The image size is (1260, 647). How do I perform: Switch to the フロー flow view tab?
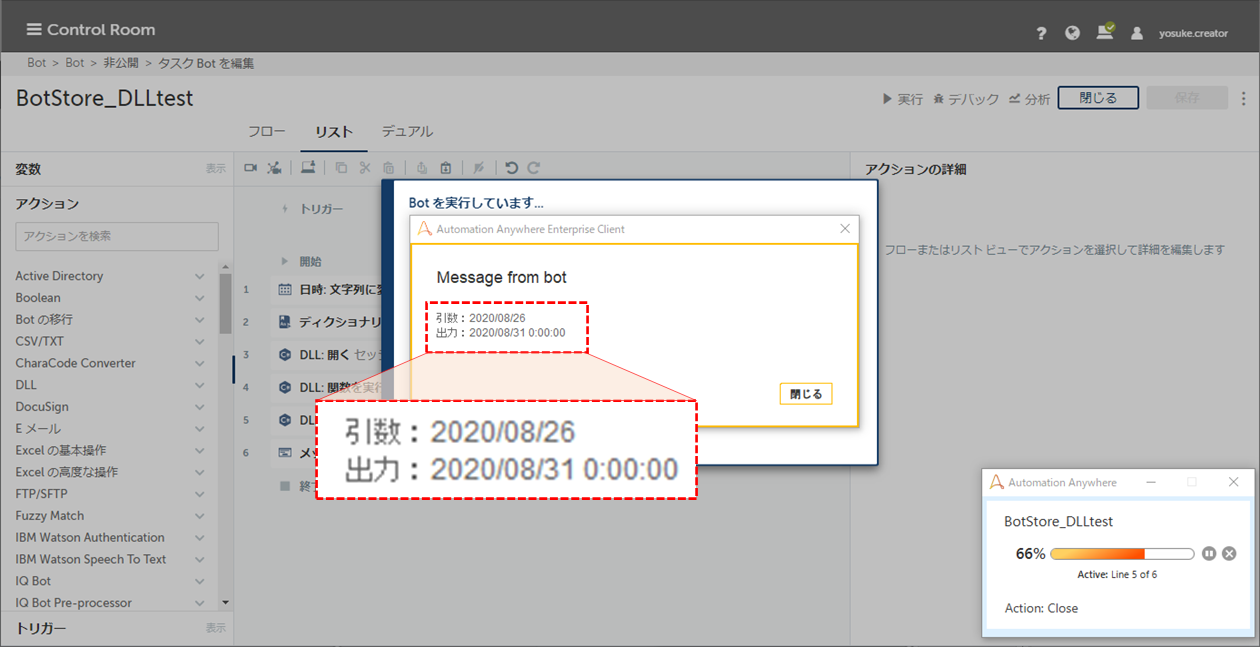(266, 131)
